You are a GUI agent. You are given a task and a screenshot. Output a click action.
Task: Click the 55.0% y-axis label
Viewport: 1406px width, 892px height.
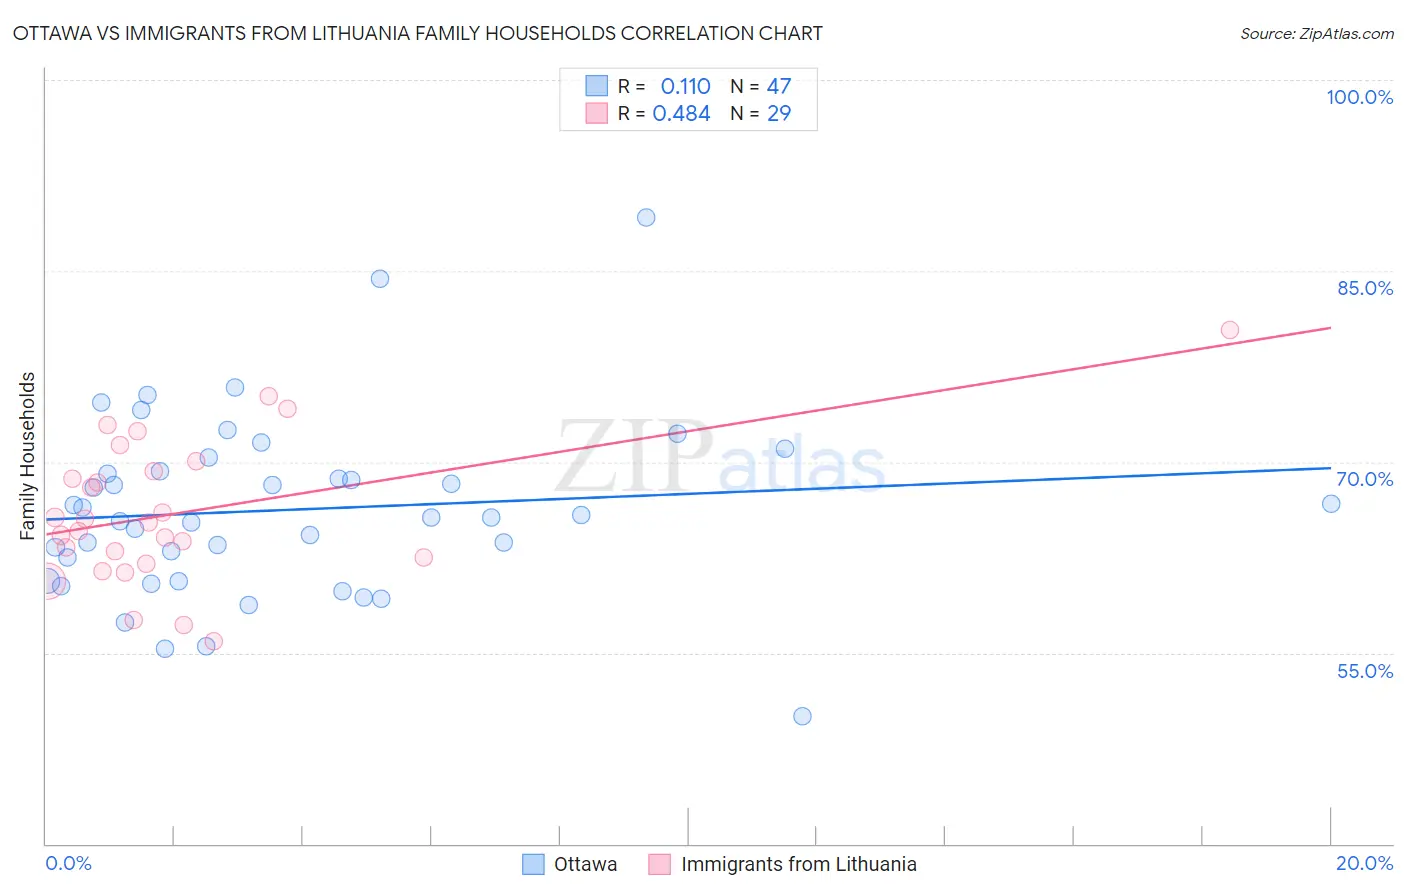[1365, 671]
